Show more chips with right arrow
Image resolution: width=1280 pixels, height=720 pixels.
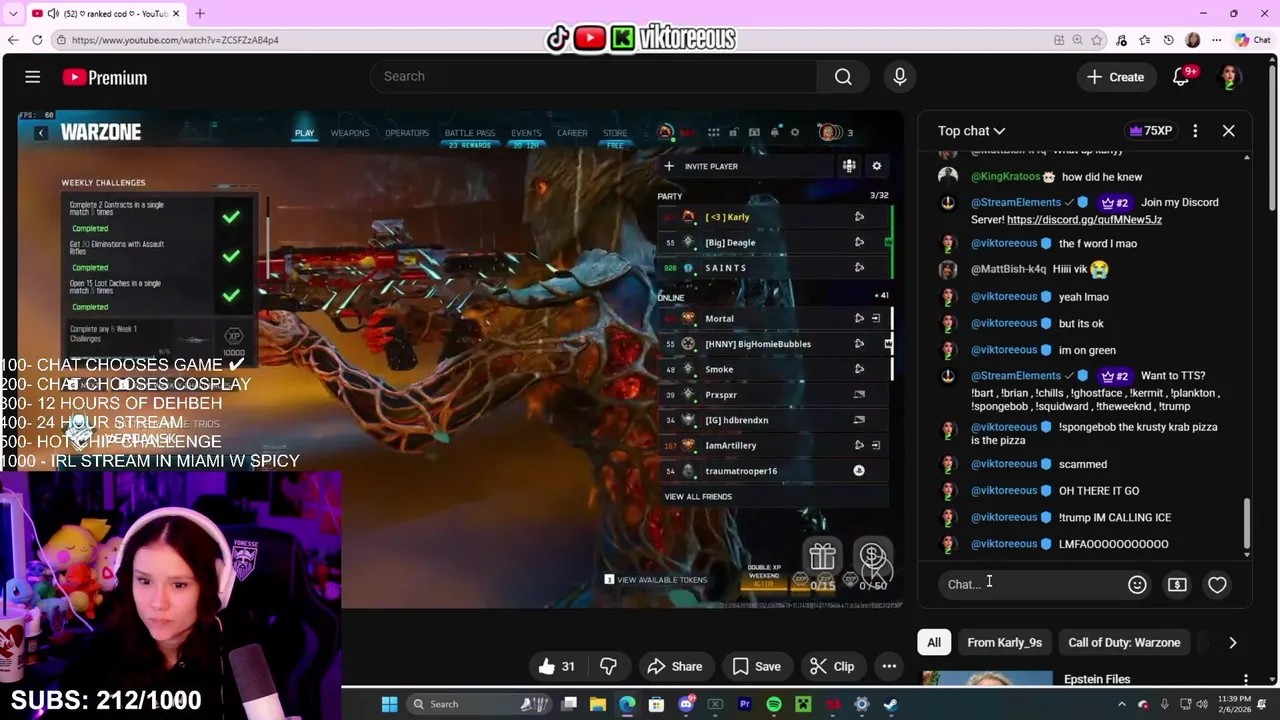1232,643
